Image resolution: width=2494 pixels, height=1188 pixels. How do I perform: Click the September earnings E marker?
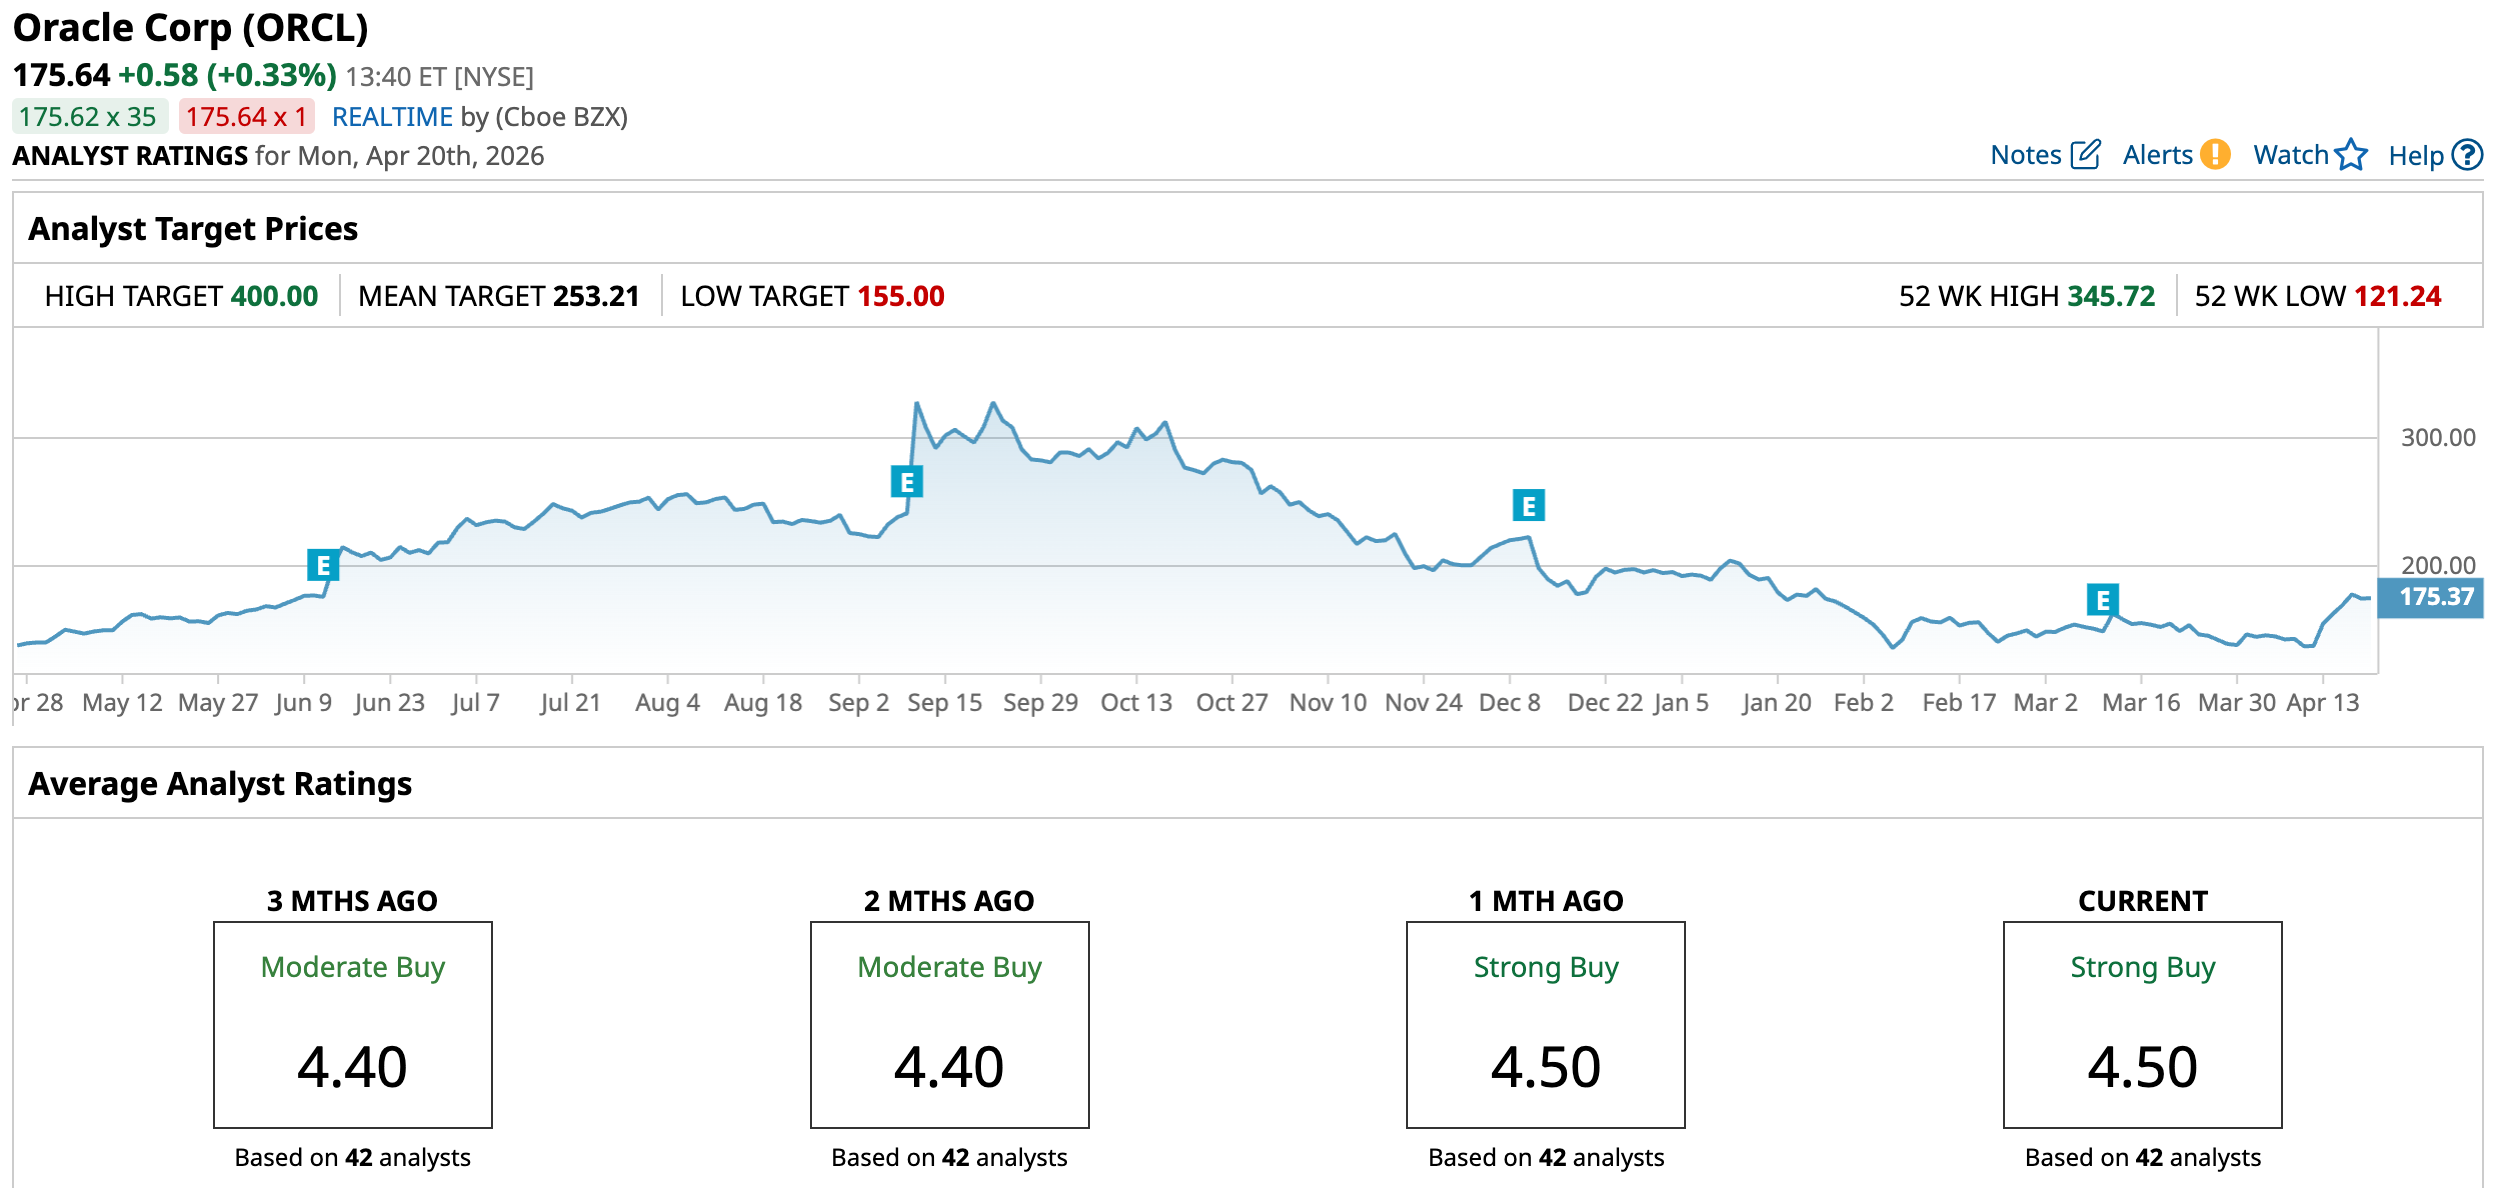tap(906, 482)
